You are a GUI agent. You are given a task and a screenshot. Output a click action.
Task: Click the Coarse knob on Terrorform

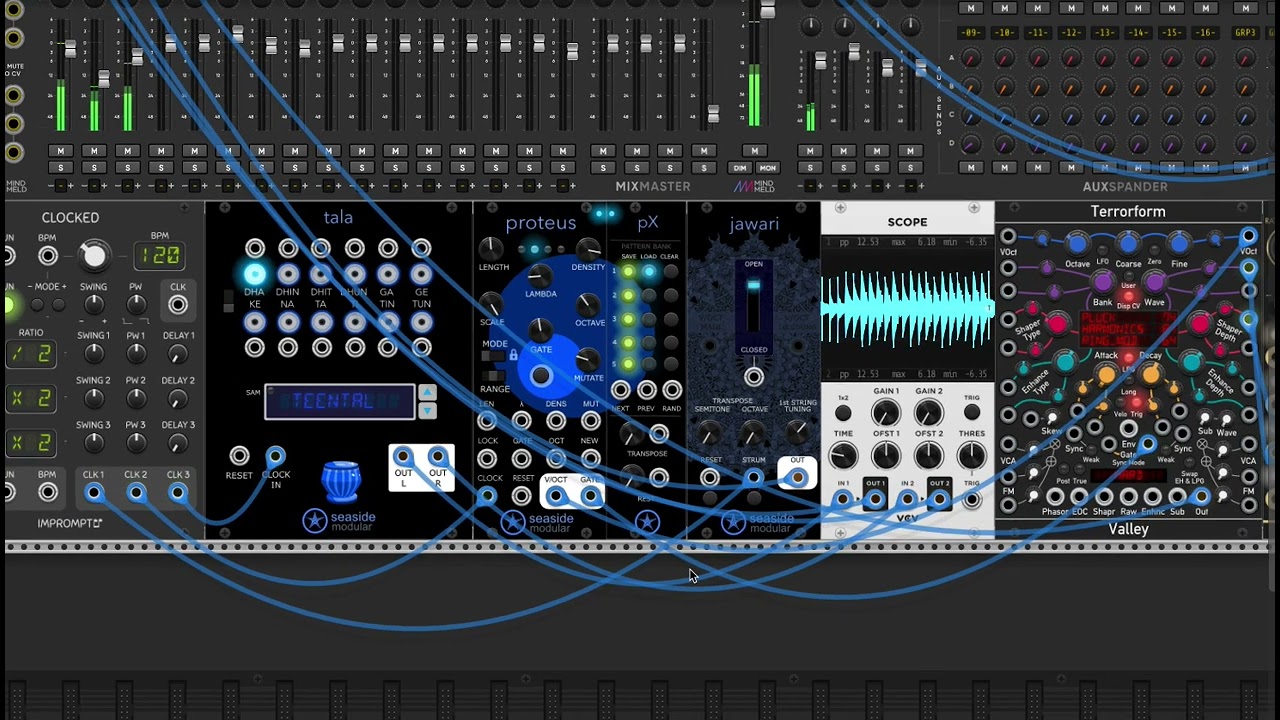click(1128, 244)
